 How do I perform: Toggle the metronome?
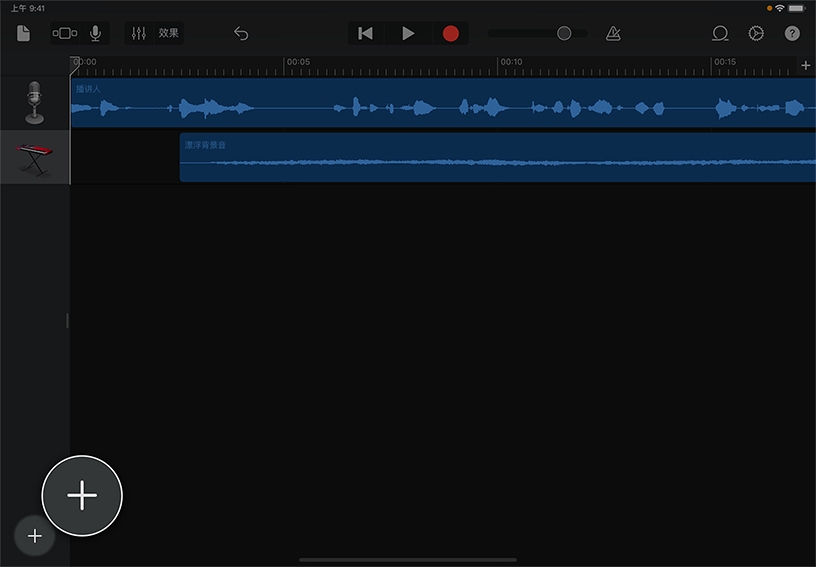pos(613,33)
